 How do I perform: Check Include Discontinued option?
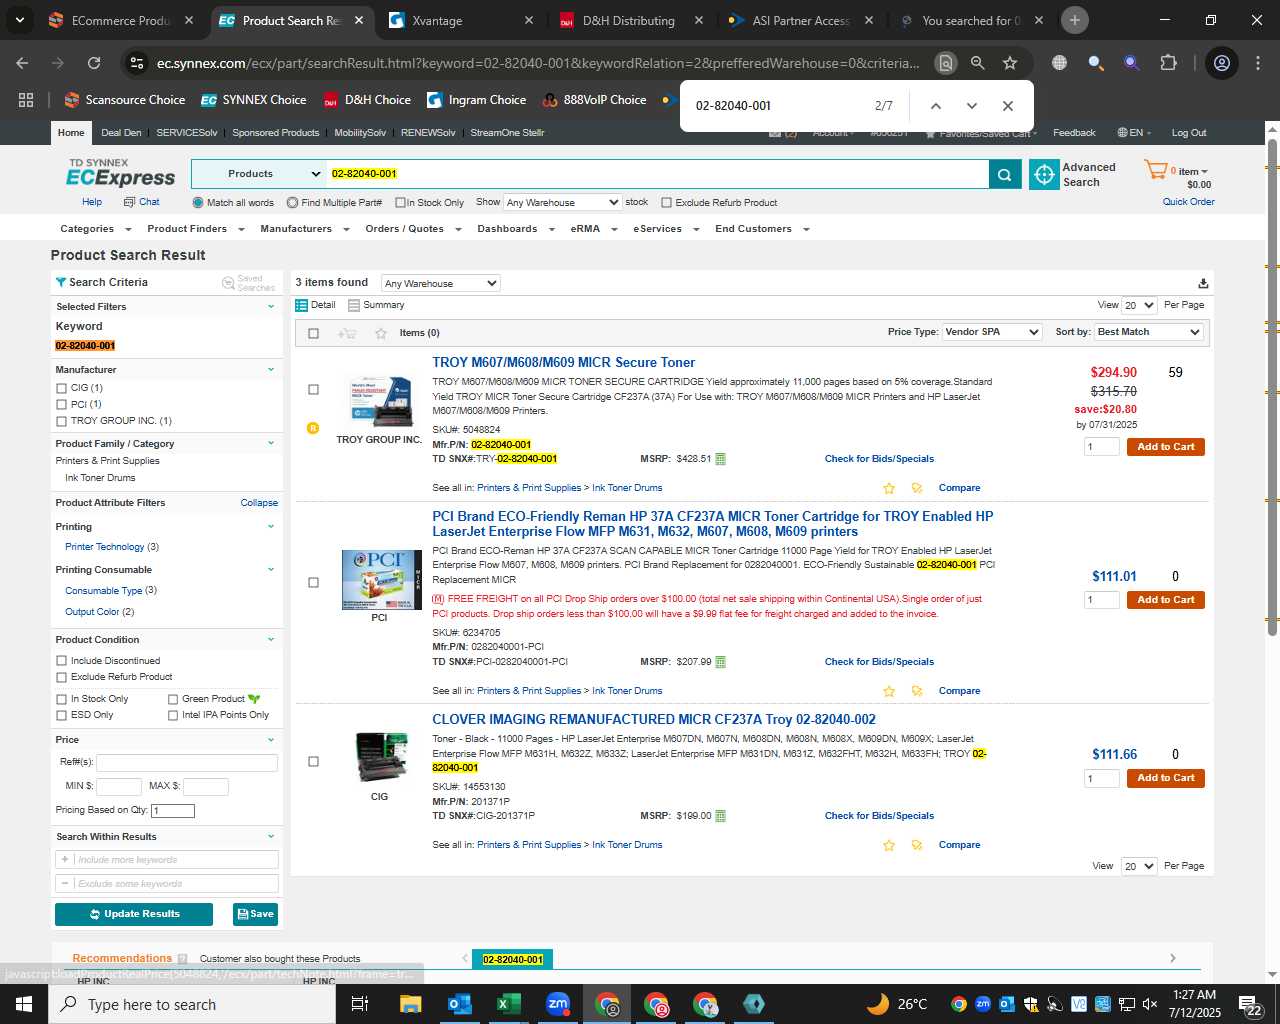click(x=62, y=661)
